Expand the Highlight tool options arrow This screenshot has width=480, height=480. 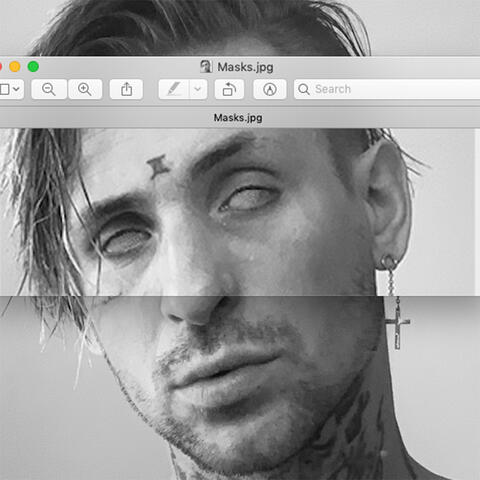[198, 89]
